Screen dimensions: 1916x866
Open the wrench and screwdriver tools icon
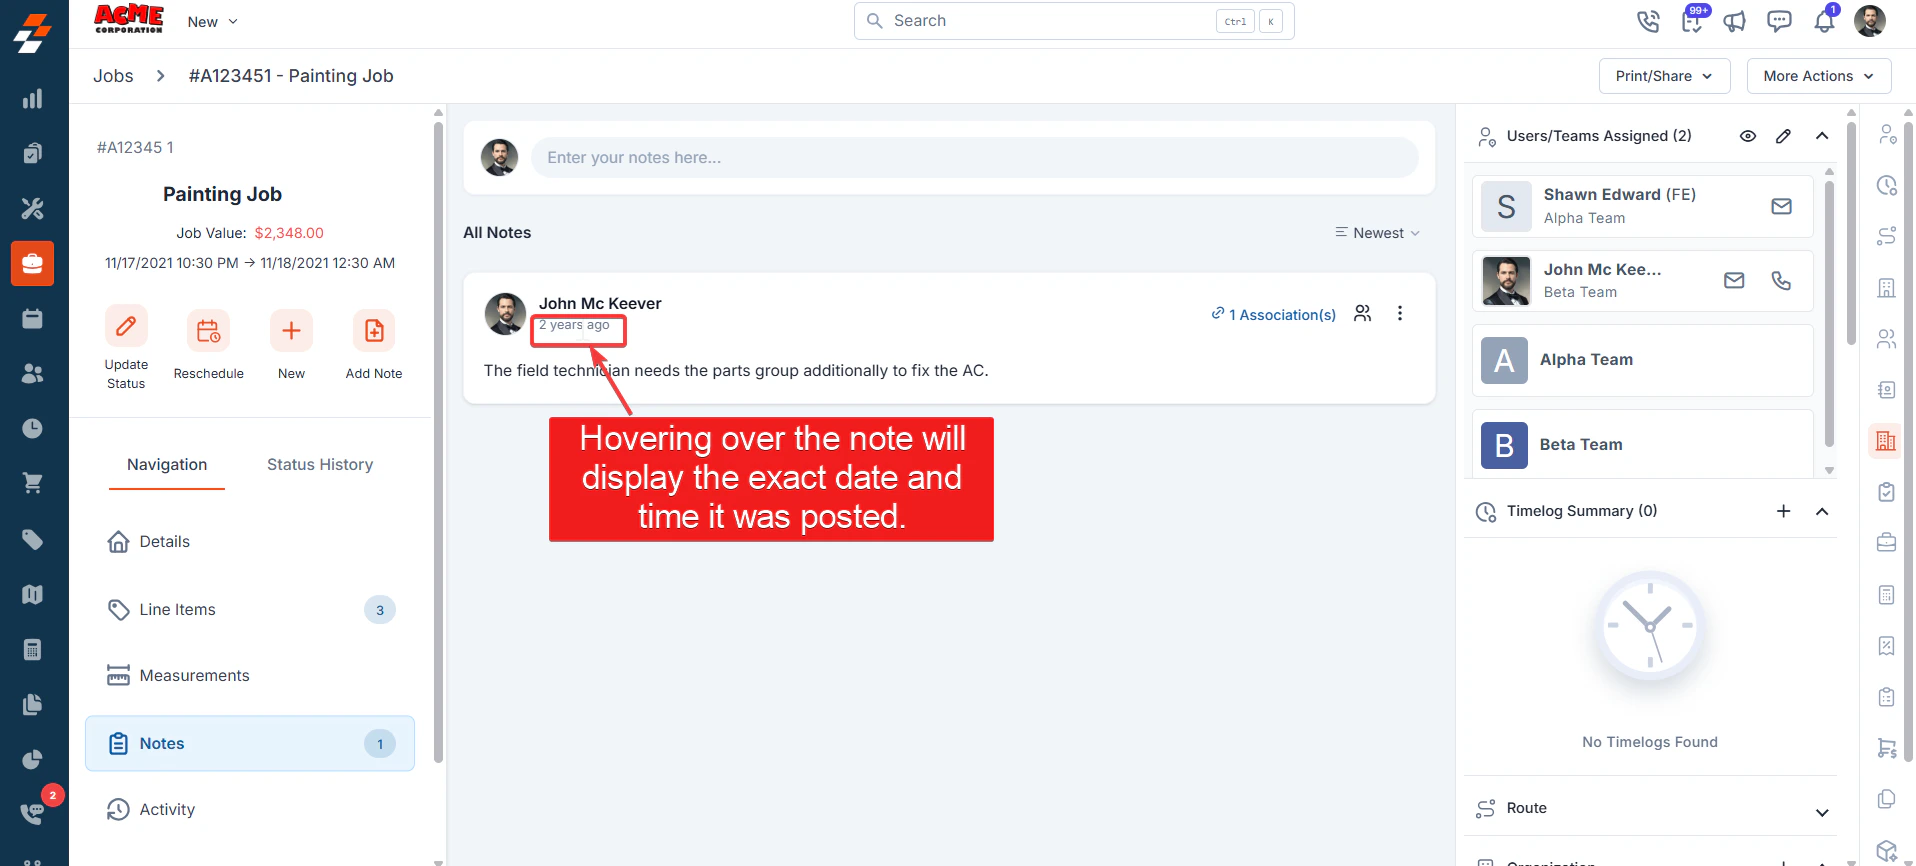coord(32,208)
